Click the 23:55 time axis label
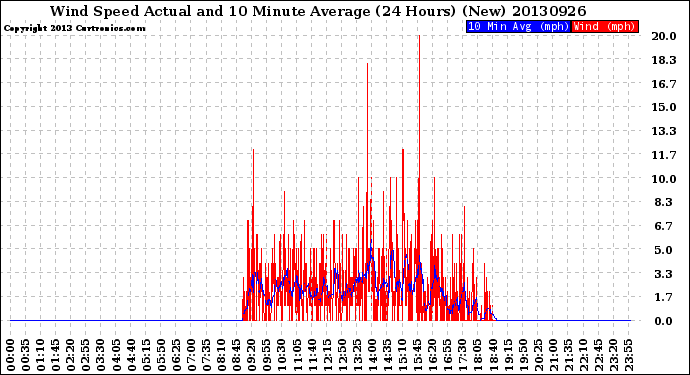 [x=628, y=355]
